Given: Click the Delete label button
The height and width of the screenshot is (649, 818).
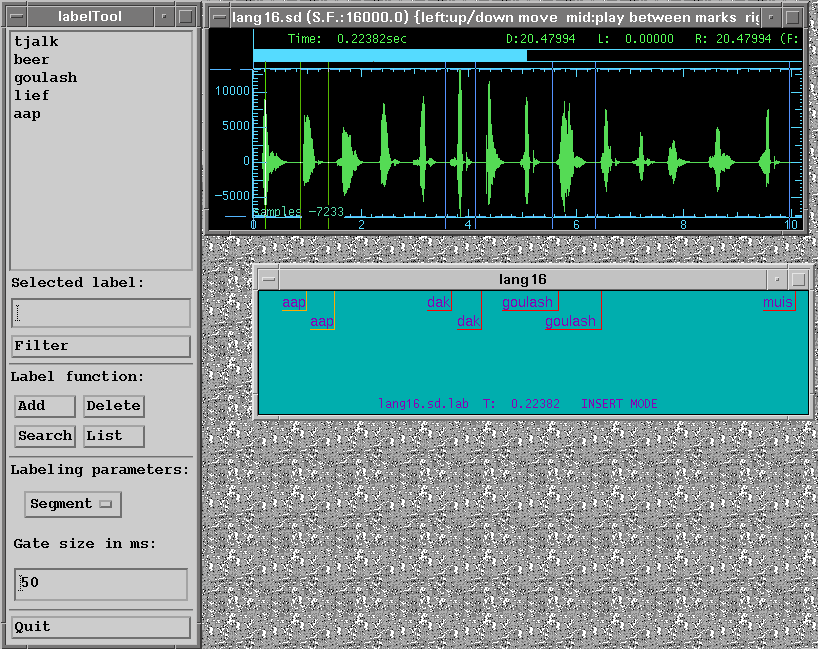Looking at the screenshot, I should tap(114, 406).
